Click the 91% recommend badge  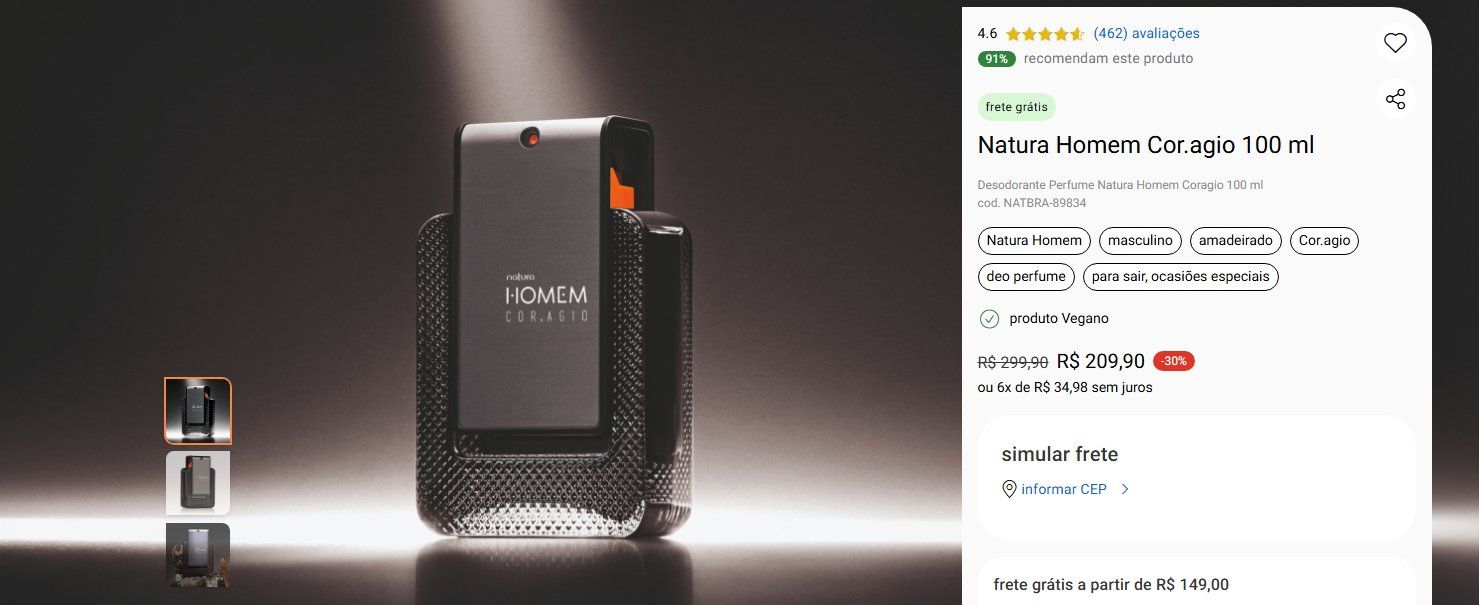click(997, 59)
